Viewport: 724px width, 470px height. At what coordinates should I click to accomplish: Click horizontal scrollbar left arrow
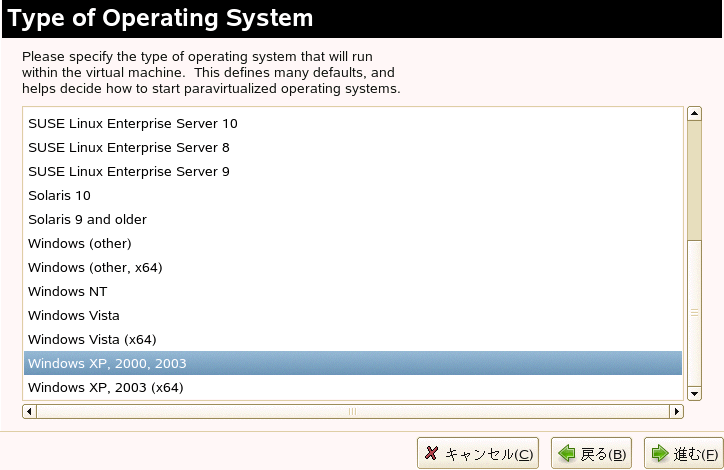(30, 411)
